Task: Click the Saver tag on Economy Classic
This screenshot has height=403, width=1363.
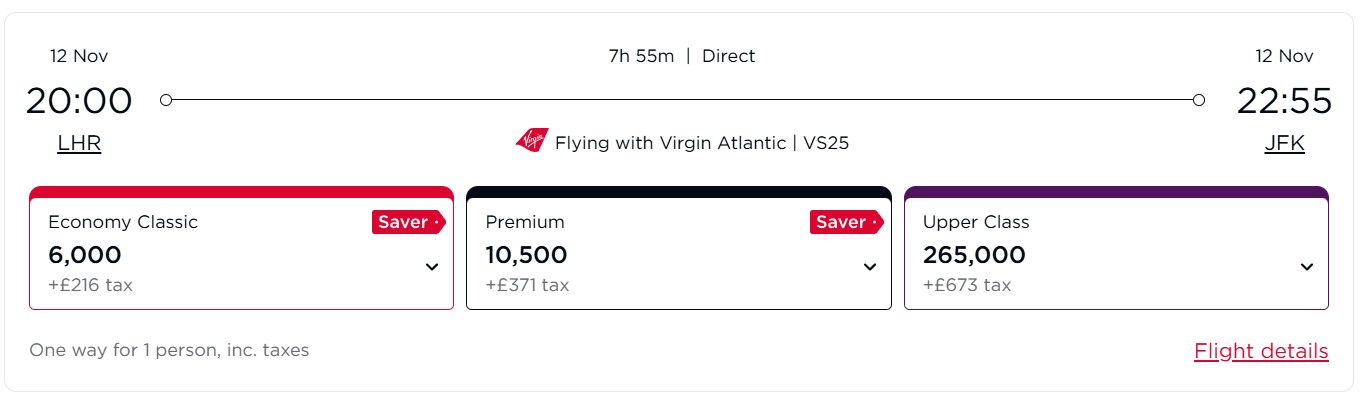Action: click(x=408, y=222)
